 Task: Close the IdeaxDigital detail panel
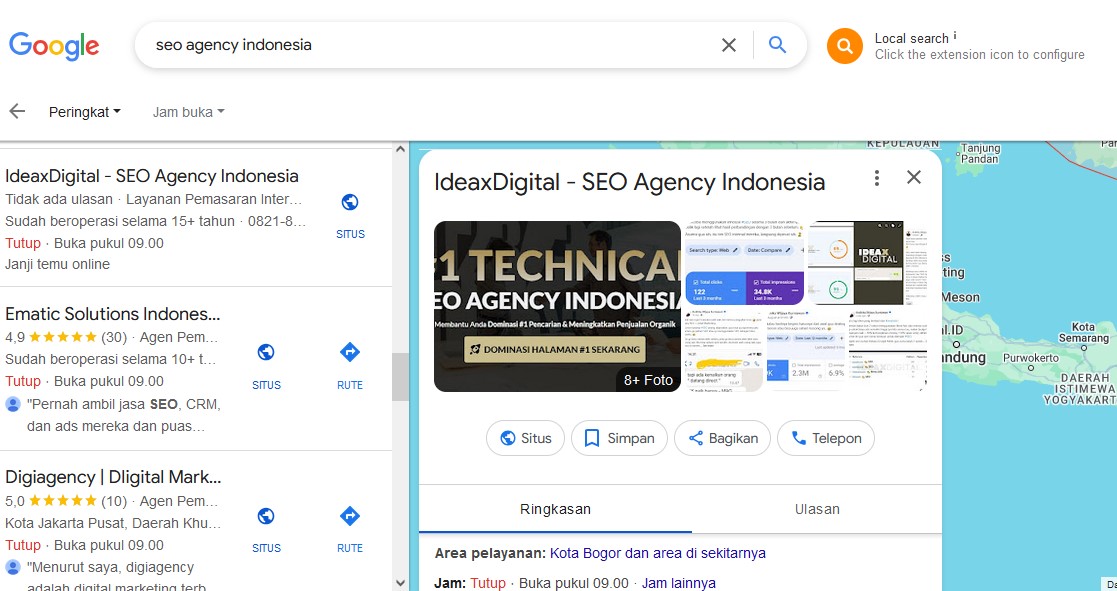(x=914, y=177)
